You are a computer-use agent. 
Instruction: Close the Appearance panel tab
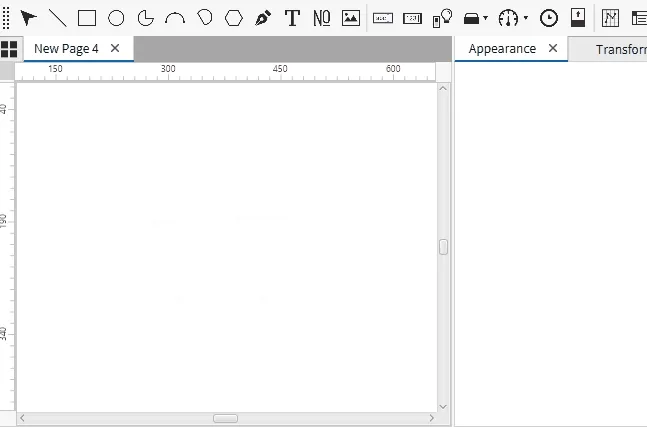[553, 48]
